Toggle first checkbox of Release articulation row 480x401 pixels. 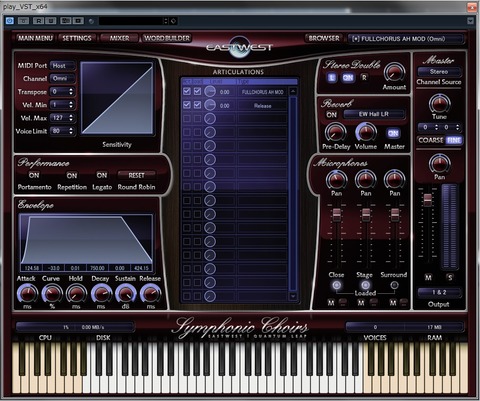click(187, 105)
